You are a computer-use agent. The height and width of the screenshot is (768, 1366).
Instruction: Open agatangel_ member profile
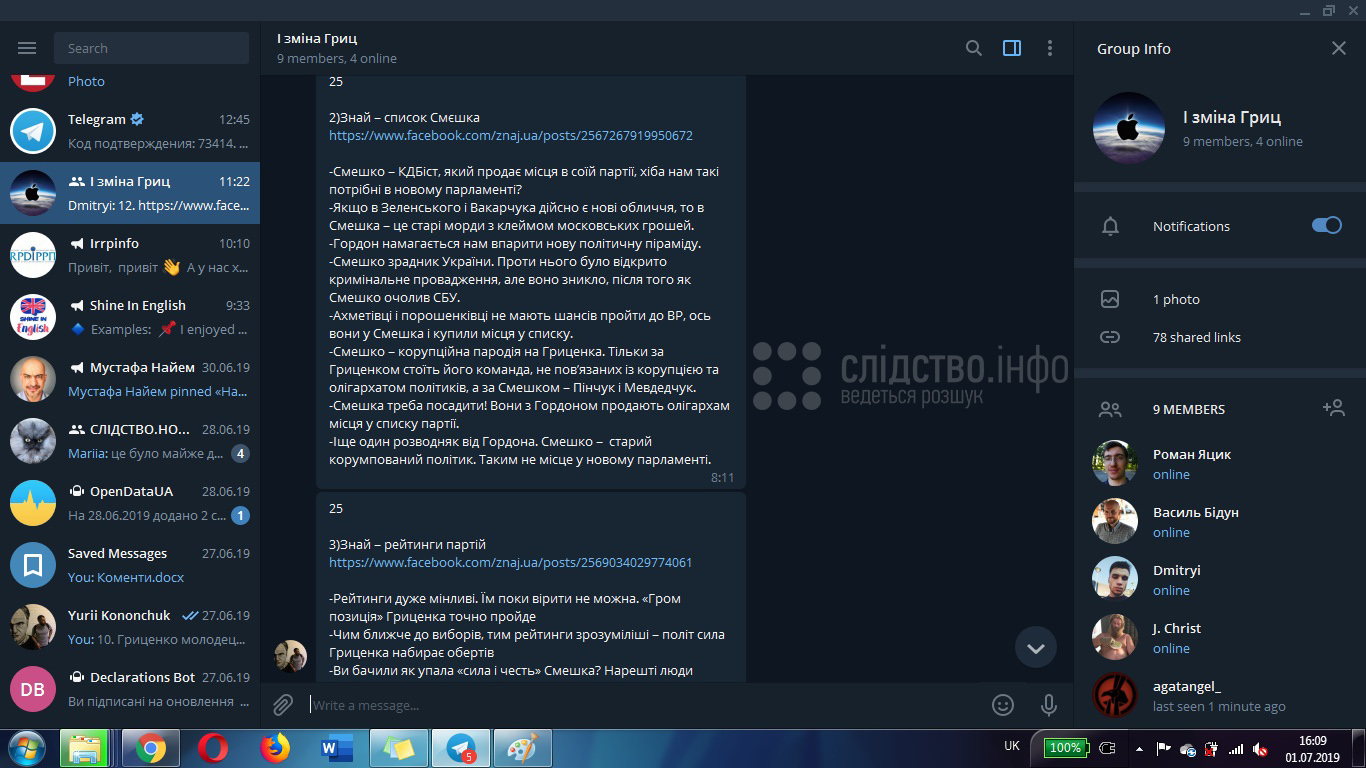(x=1219, y=695)
